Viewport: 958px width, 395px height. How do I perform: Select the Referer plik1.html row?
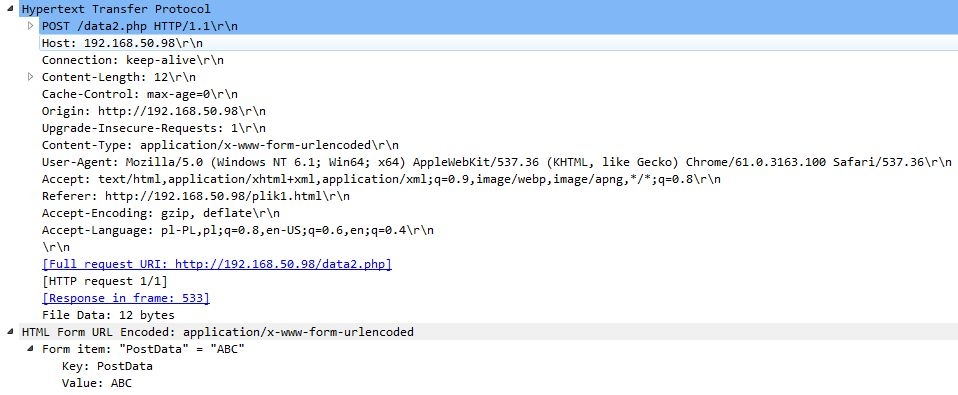tap(196, 197)
